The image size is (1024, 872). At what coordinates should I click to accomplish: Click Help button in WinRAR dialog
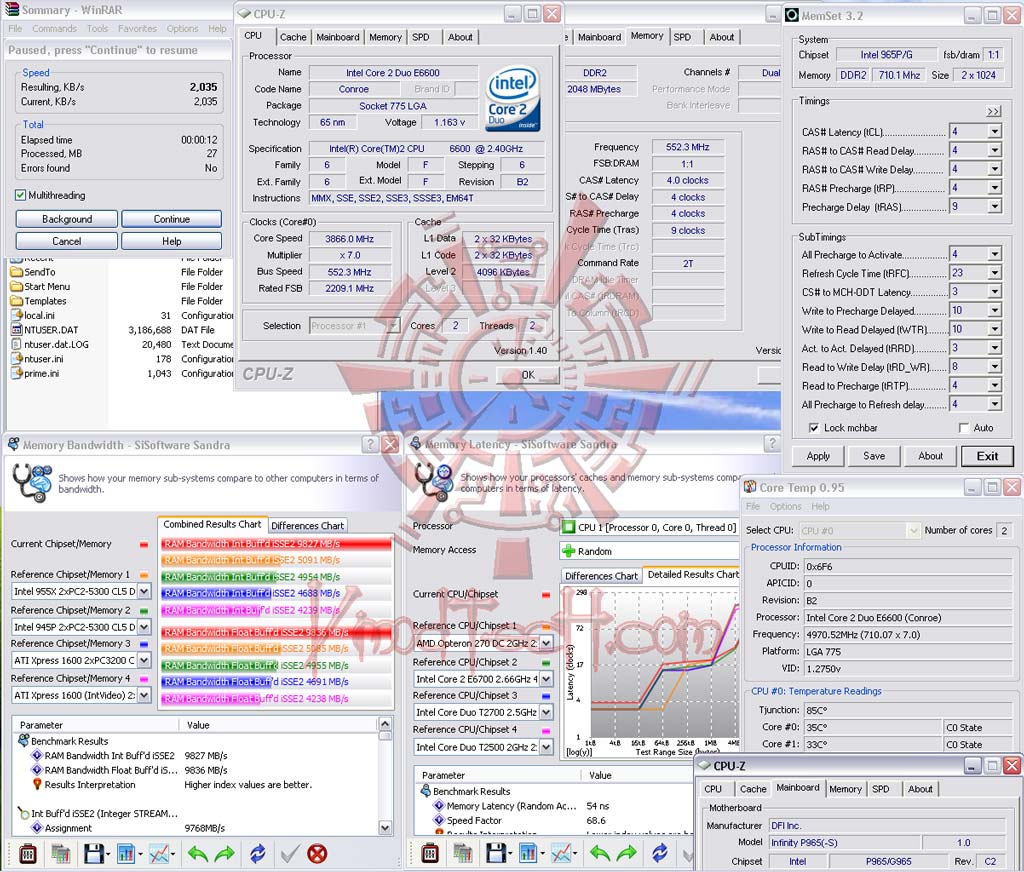tap(172, 241)
